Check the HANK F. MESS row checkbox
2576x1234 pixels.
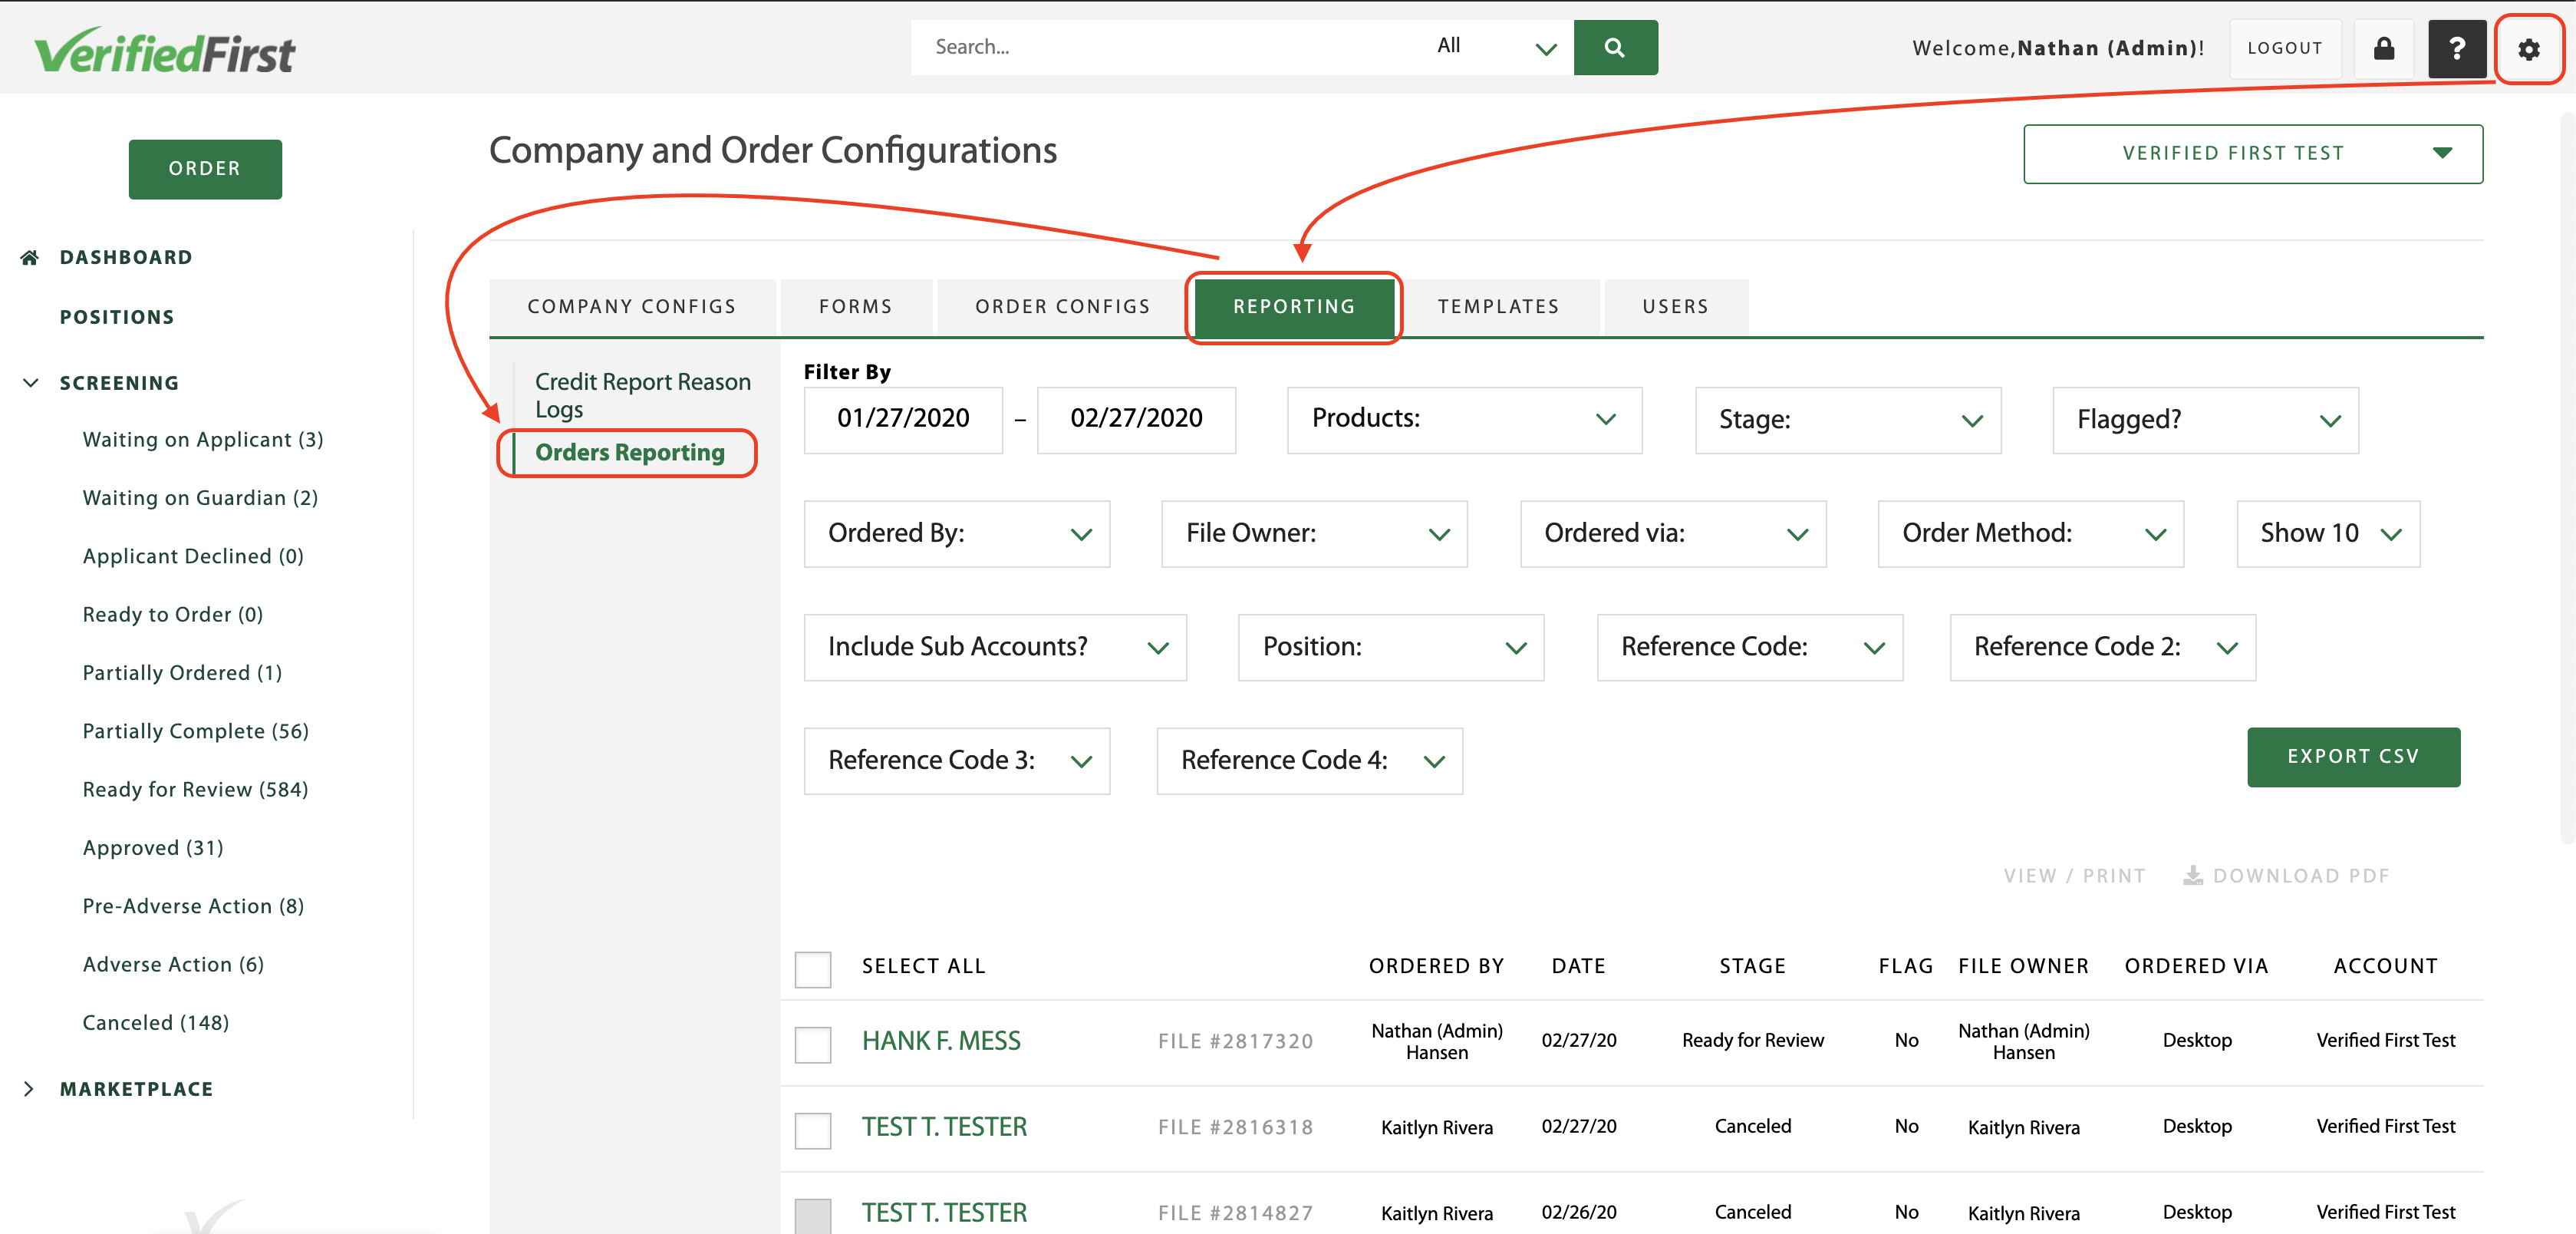coord(813,1044)
